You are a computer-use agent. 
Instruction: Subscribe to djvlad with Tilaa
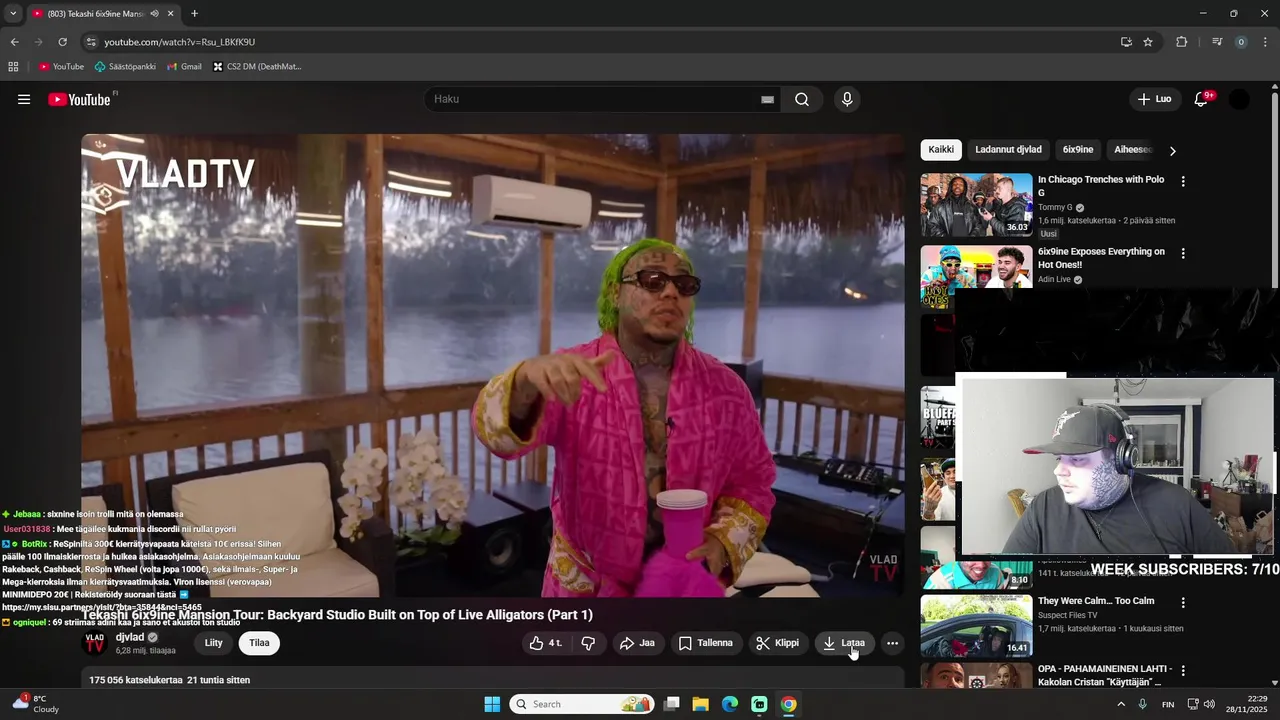click(259, 643)
